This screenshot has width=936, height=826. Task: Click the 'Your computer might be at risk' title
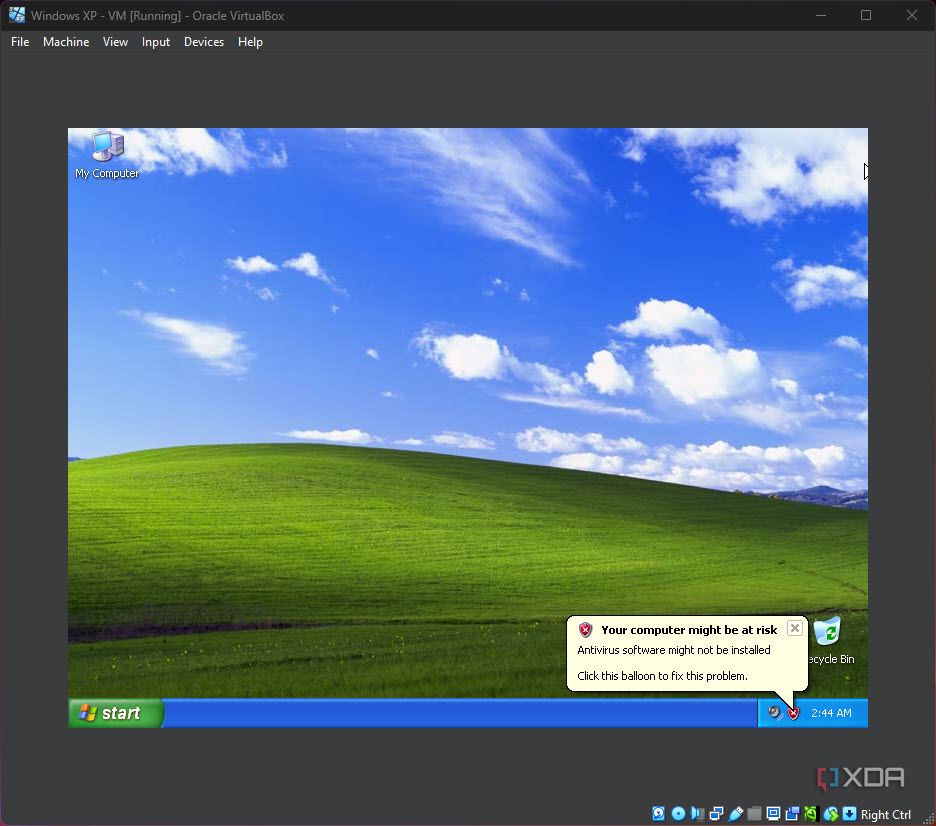click(x=689, y=630)
